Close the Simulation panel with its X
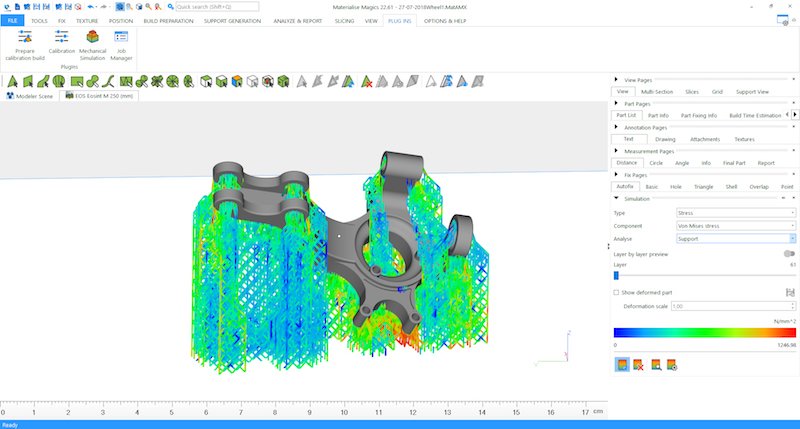The image size is (800, 429). [x=793, y=198]
